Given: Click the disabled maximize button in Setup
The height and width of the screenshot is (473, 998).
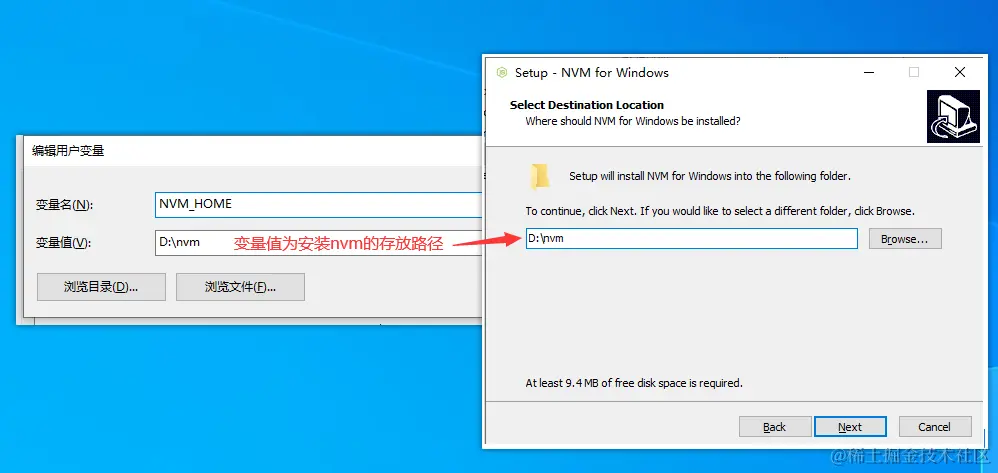Looking at the screenshot, I should click(x=914, y=73).
